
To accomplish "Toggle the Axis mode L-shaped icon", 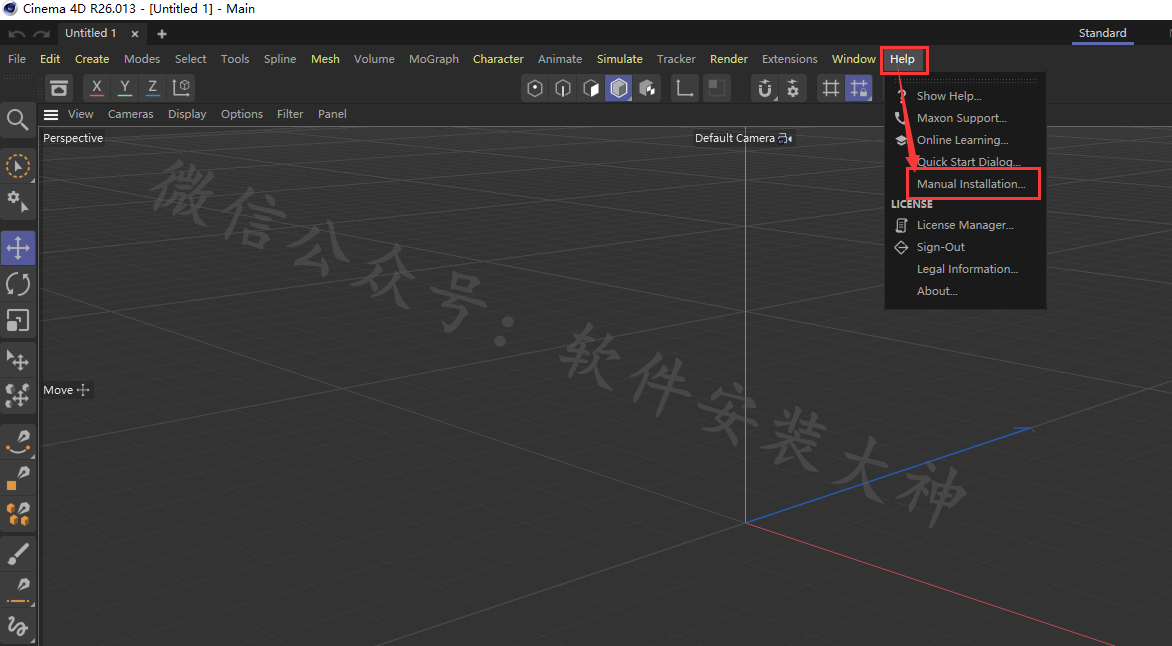I will coord(684,88).
